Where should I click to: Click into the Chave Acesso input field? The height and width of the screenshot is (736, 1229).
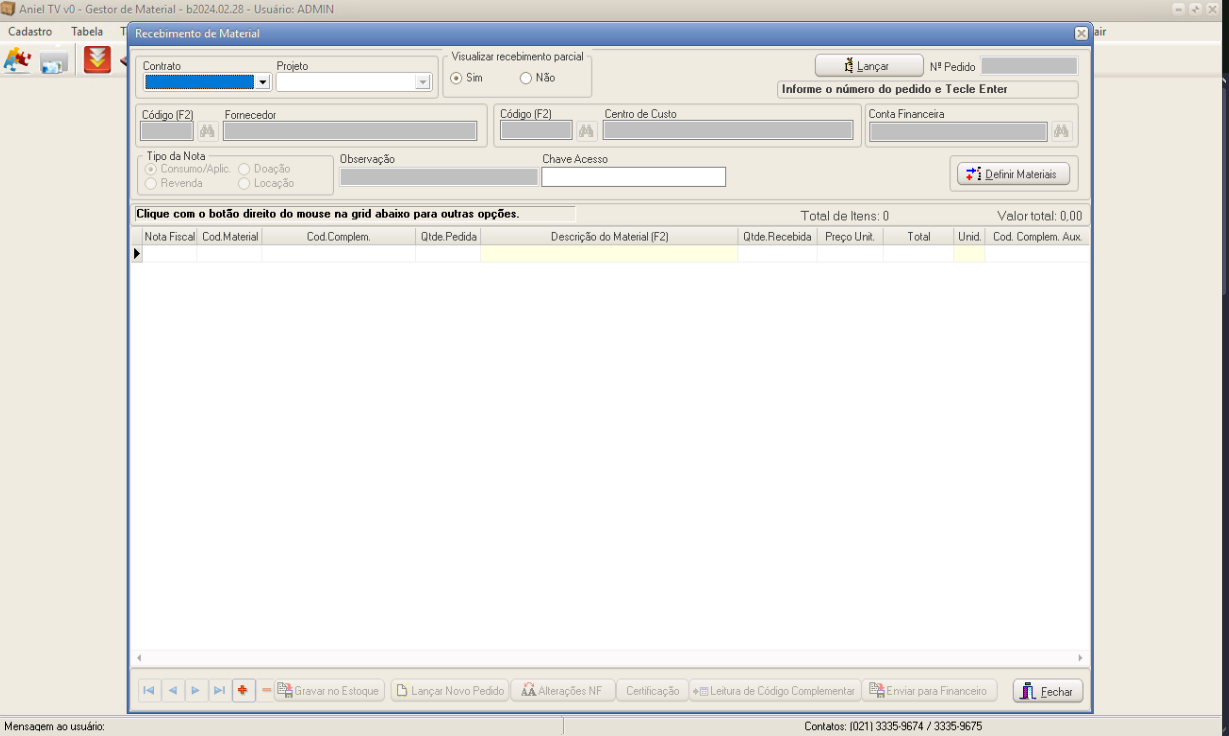(x=633, y=177)
